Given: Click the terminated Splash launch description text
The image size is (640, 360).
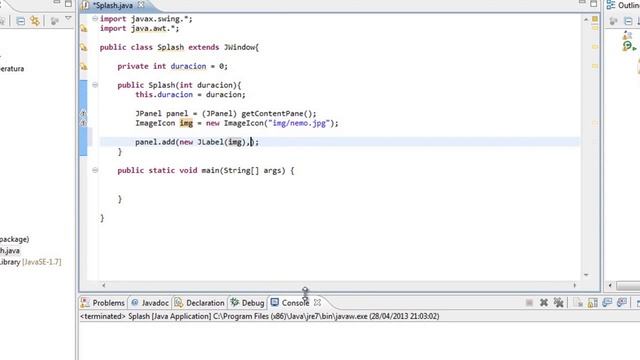Looking at the screenshot, I should point(260,316).
